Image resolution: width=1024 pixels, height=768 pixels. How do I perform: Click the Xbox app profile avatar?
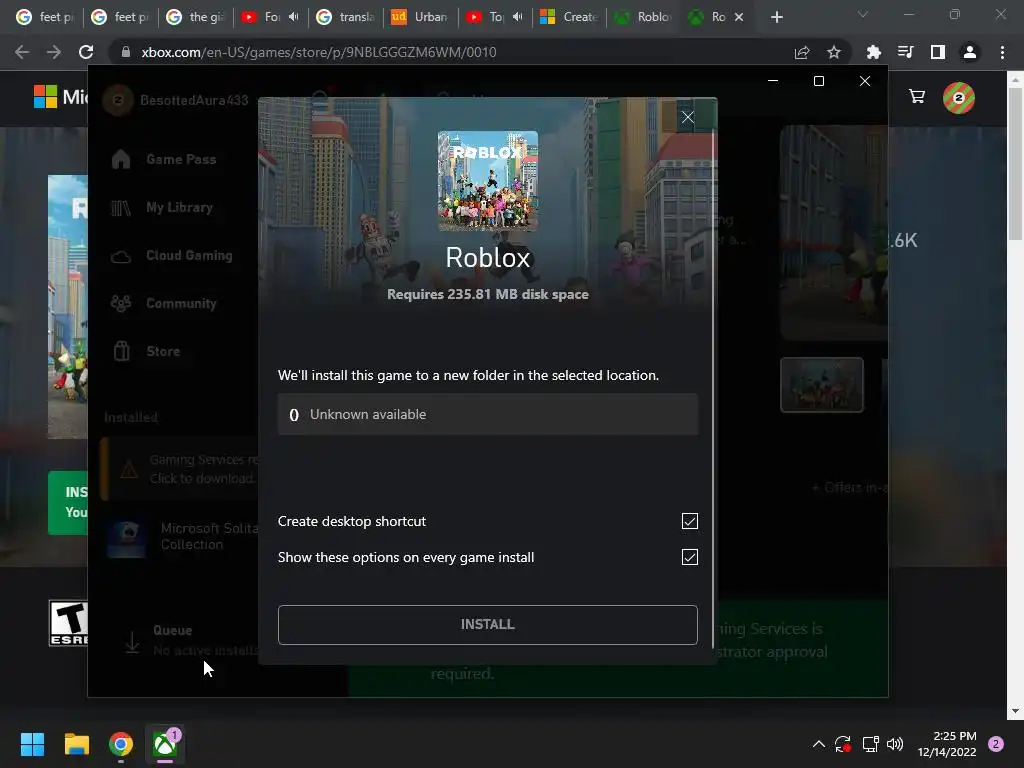[118, 101]
